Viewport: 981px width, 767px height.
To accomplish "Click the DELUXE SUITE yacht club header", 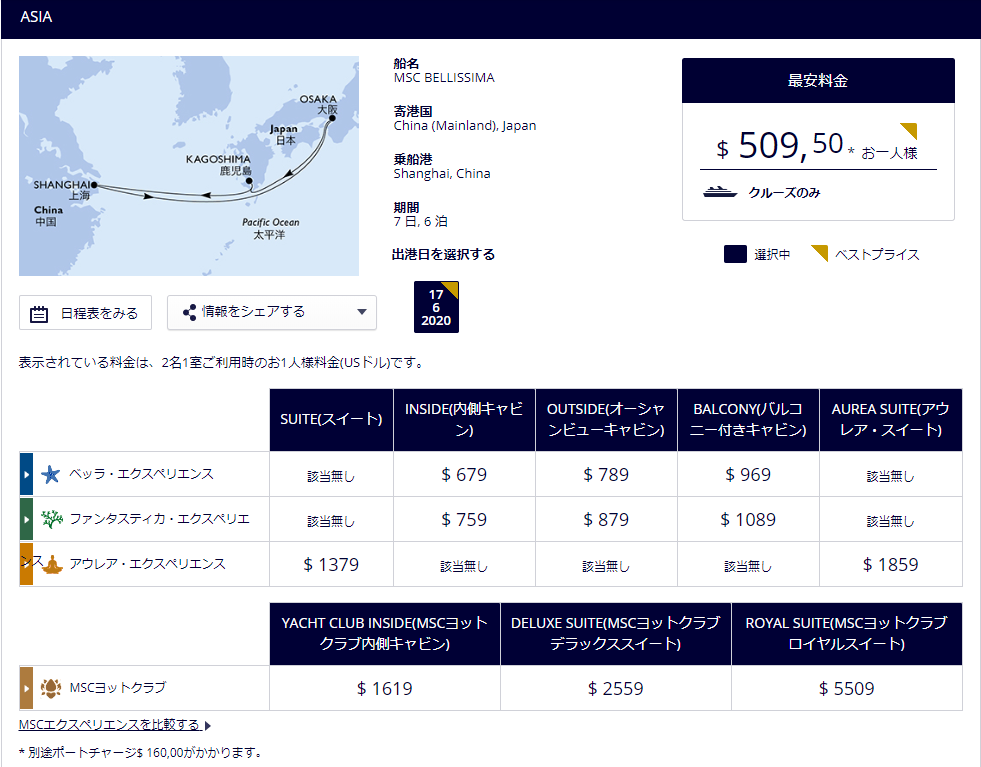I will point(616,634).
